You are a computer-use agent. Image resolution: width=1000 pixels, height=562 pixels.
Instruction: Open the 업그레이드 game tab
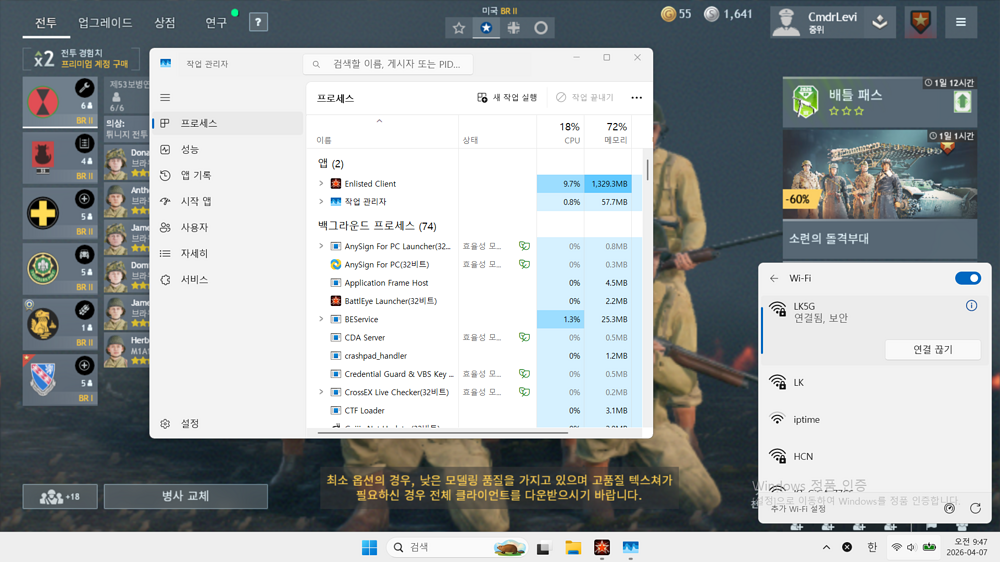tap(105, 23)
